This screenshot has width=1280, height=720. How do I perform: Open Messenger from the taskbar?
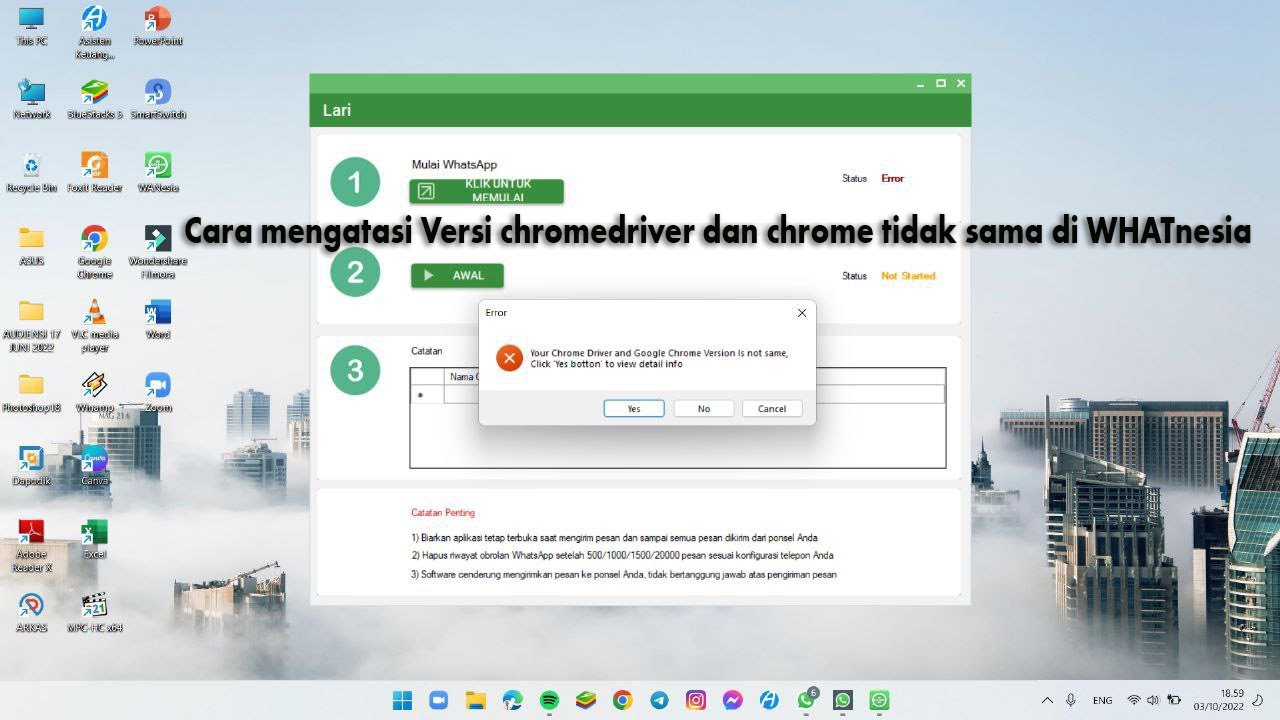733,700
